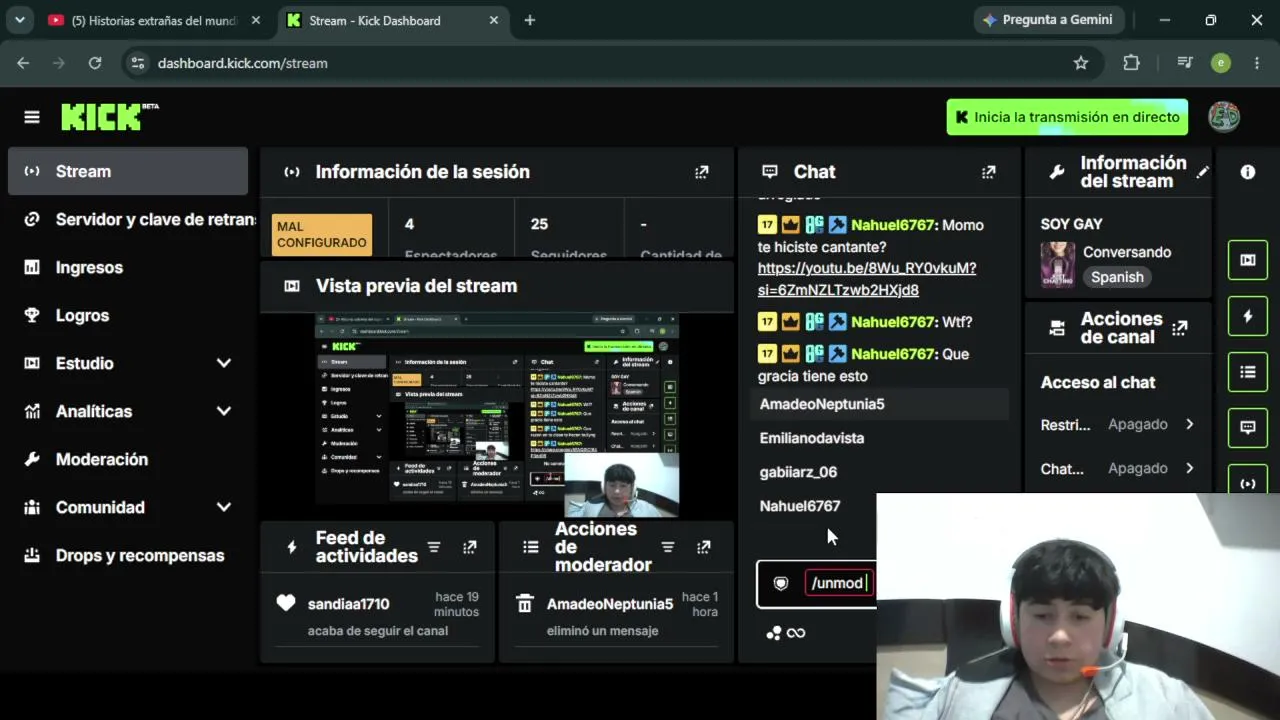Viewport: 1280px width, 720px height.
Task: Open the browser profile avatar
Action: [x=1221, y=63]
